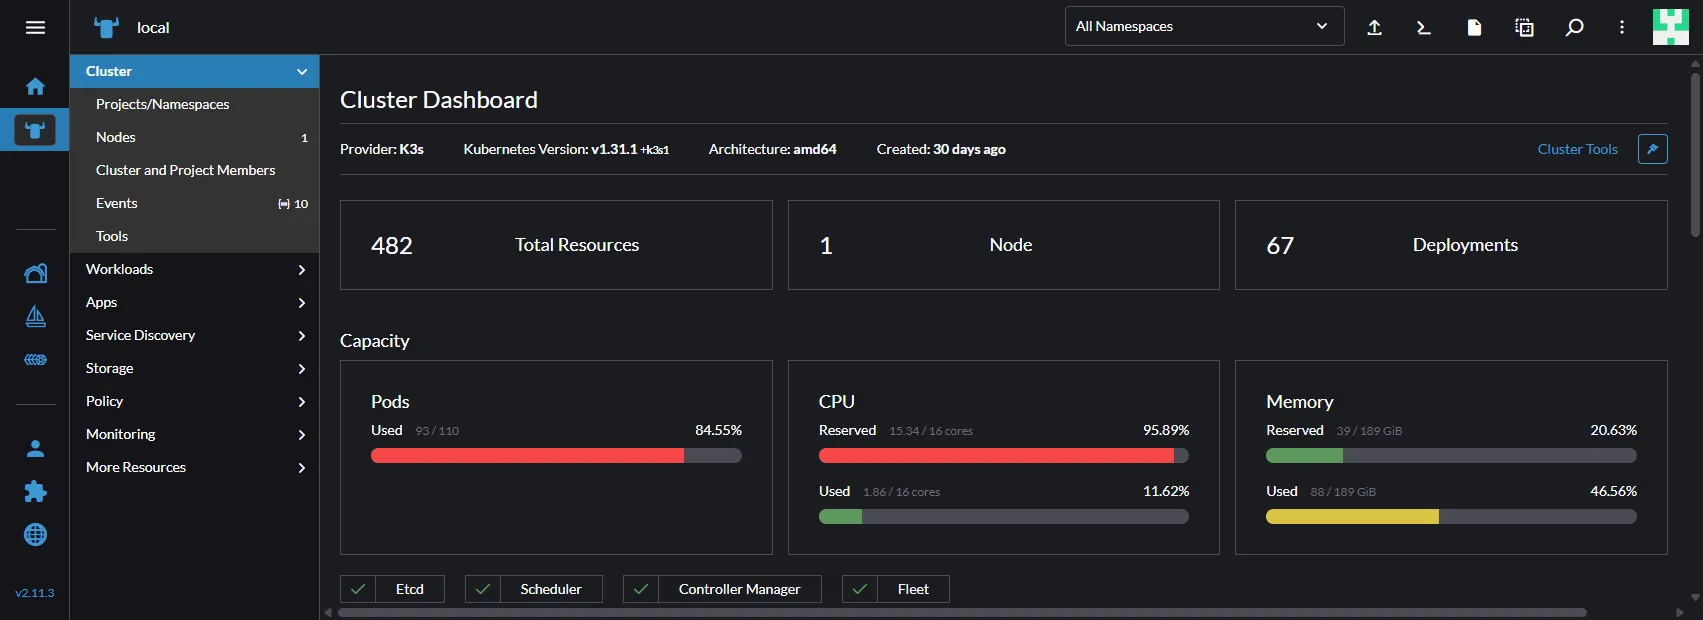Click the Controller Manager status checkmark
Viewport: 1703px width, 620px height.
[641, 589]
